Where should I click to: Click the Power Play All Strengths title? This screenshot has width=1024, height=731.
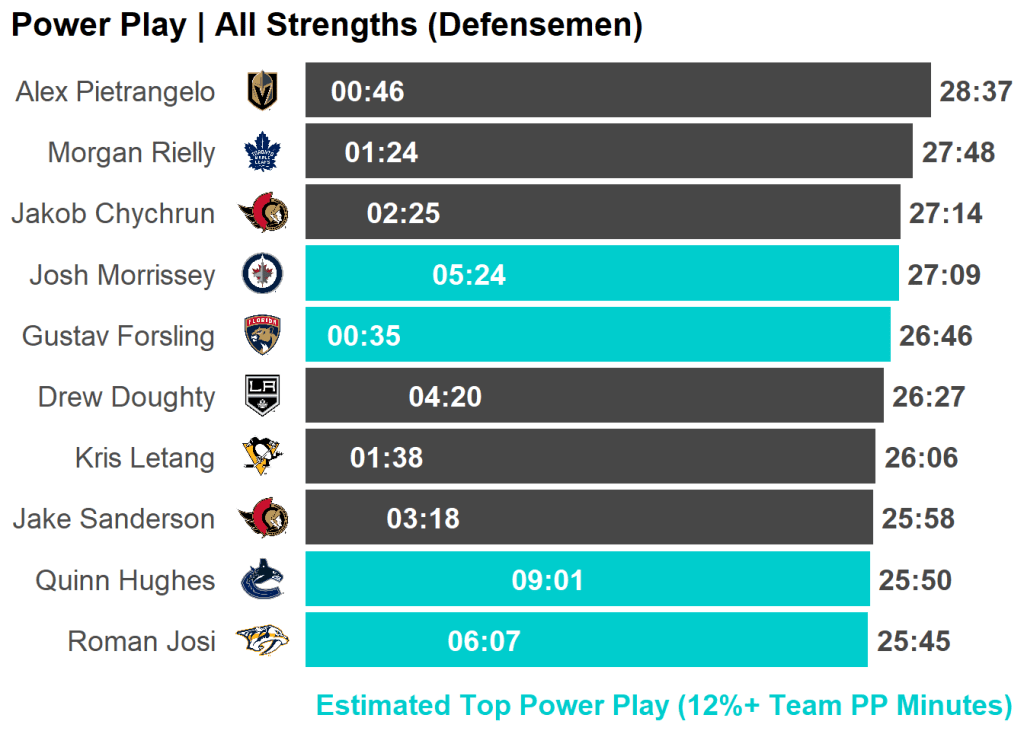[326, 25]
